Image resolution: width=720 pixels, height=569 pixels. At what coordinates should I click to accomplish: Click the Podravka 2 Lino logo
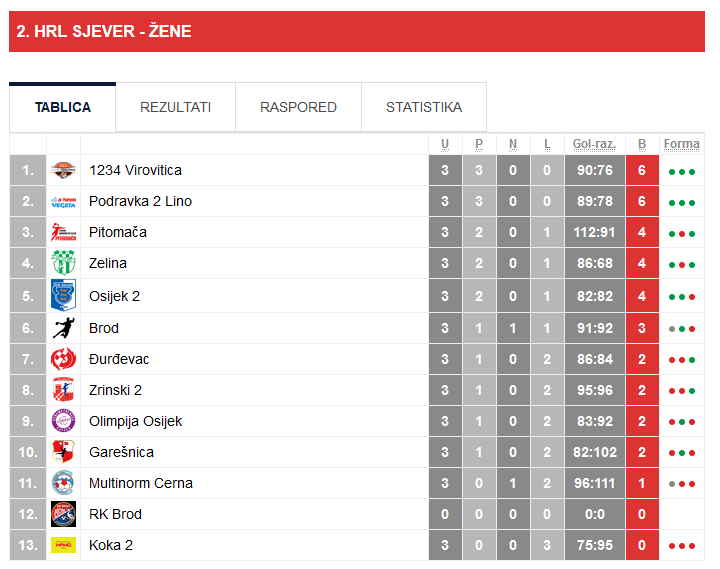pyautogui.click(x=63, y=202)
